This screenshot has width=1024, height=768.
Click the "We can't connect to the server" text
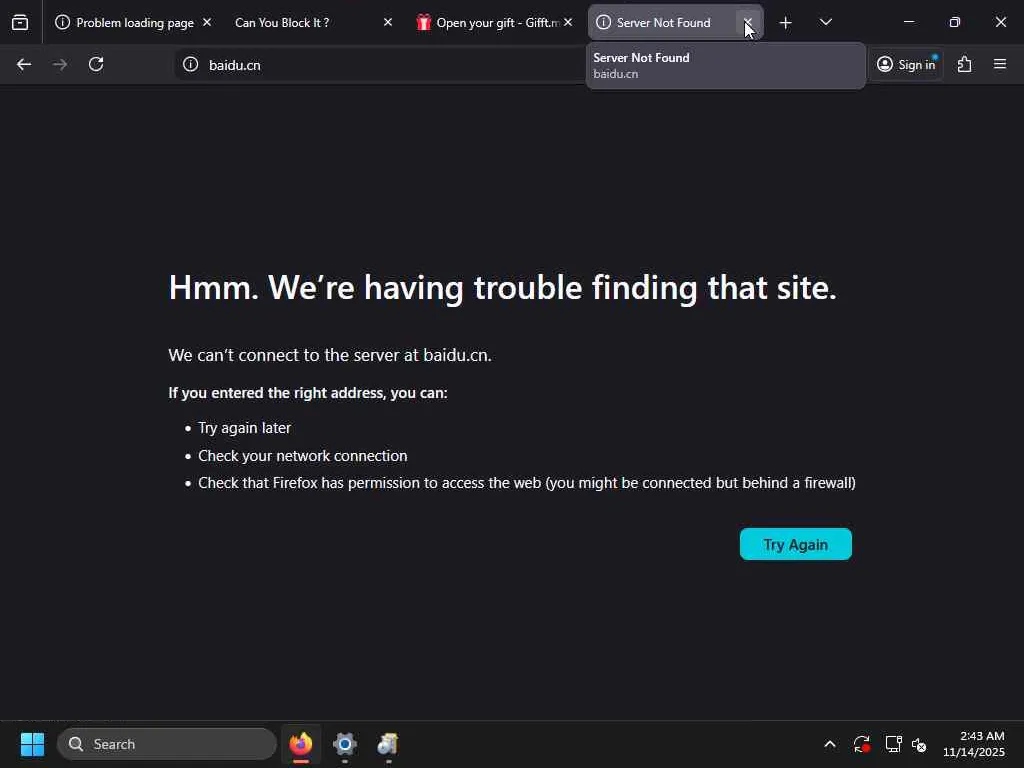pyautogui.click(x=330, y=355)
